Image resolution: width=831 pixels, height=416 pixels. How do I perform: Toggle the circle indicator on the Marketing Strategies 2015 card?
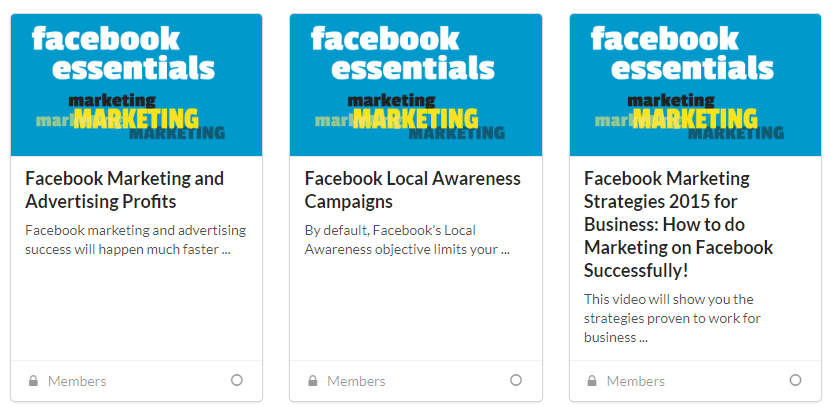(x=796, y=380)
